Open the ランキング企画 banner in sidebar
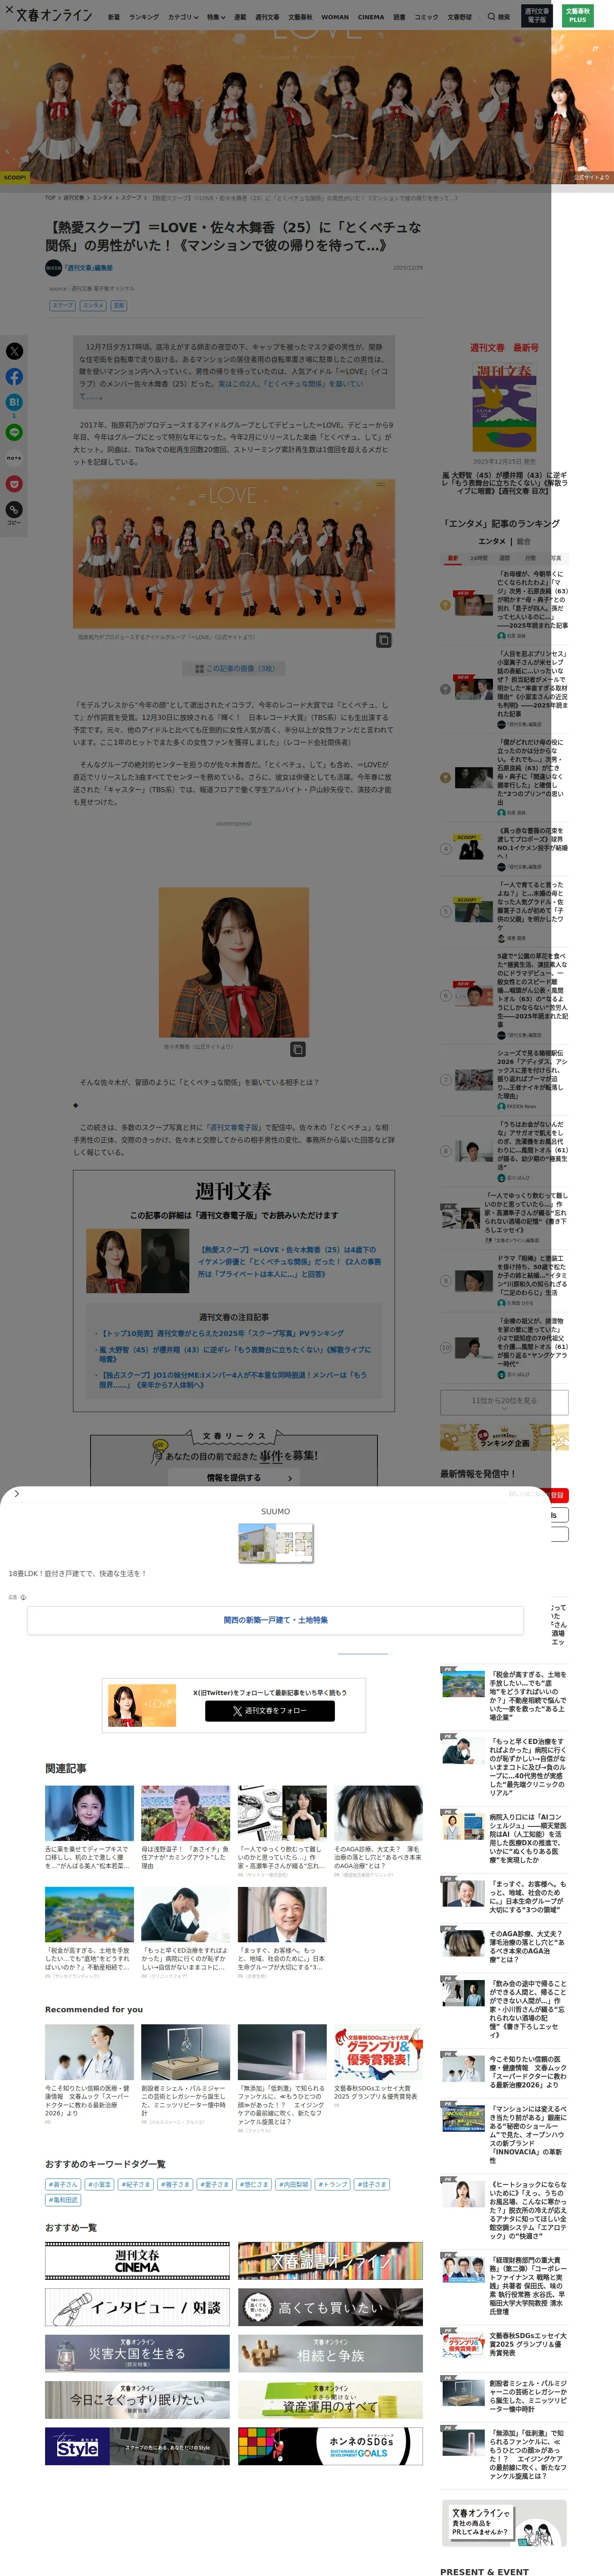The image size is (614, 2576). 504,1438
